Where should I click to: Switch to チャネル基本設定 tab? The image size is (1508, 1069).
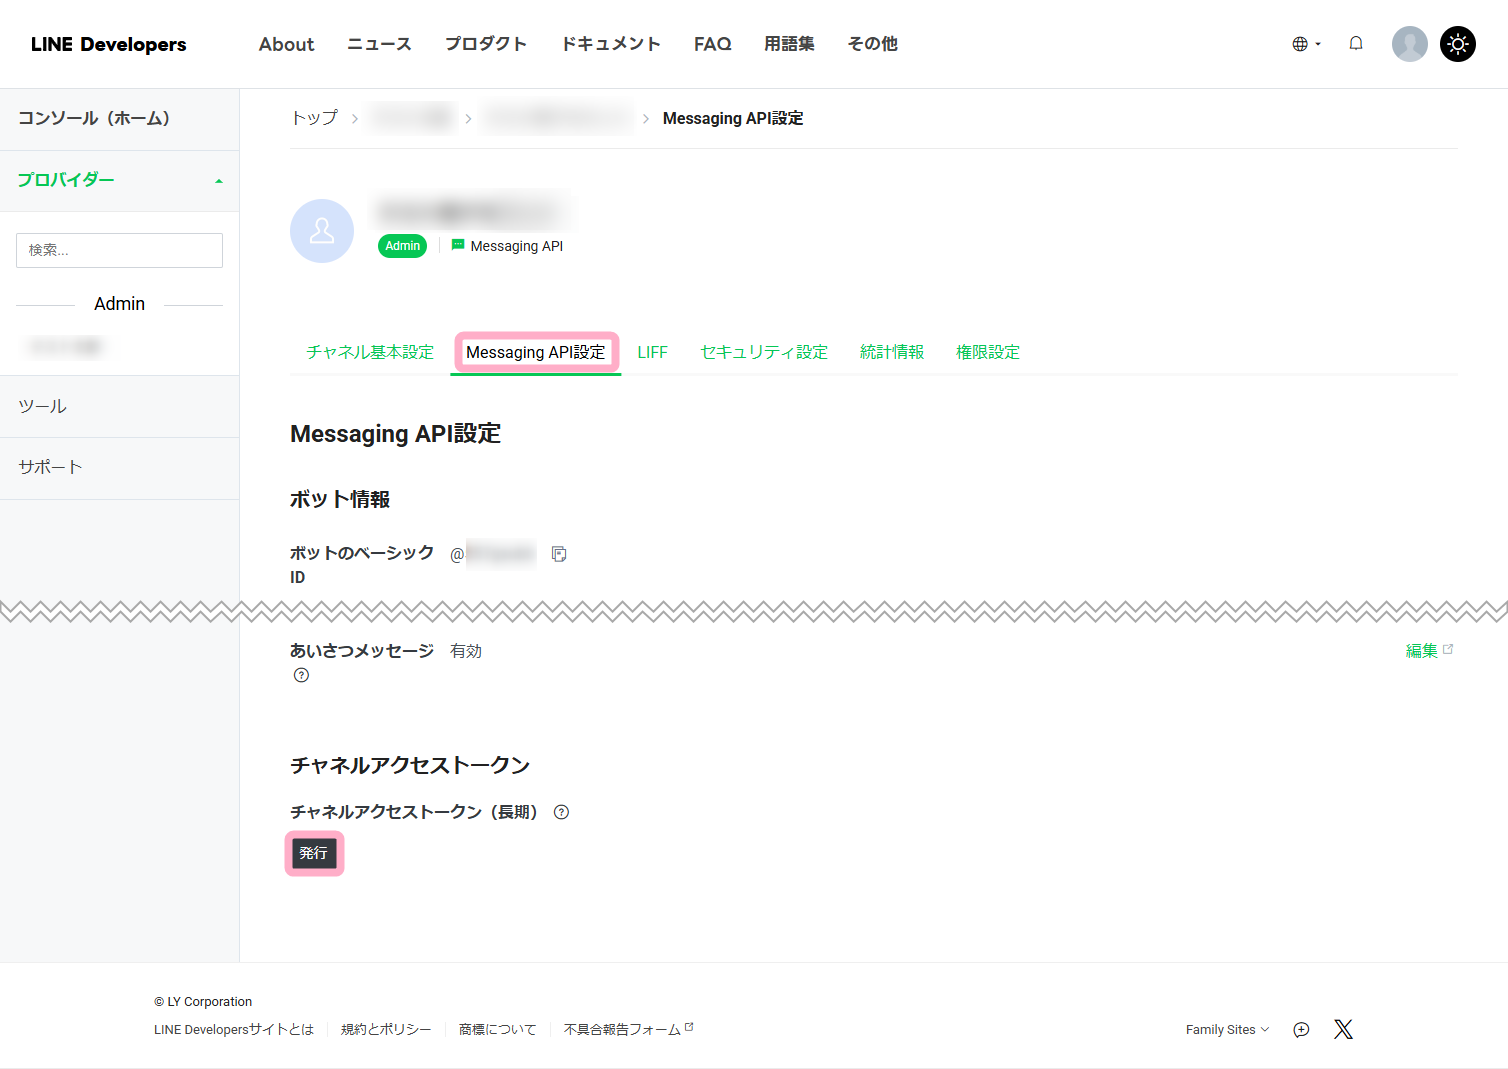coord(370,352)
